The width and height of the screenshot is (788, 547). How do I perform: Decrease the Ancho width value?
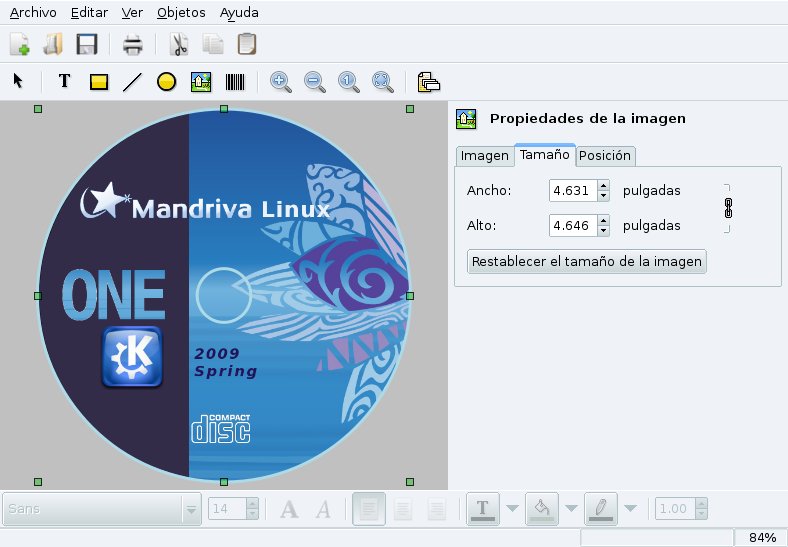[x=604, y=196]
